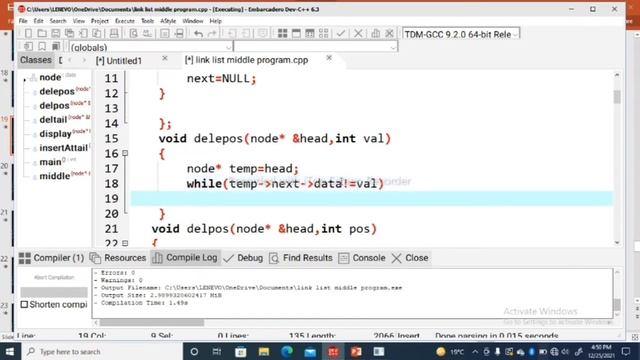Open the empty function dropdown beside (globals)

(x=316, y=47)
